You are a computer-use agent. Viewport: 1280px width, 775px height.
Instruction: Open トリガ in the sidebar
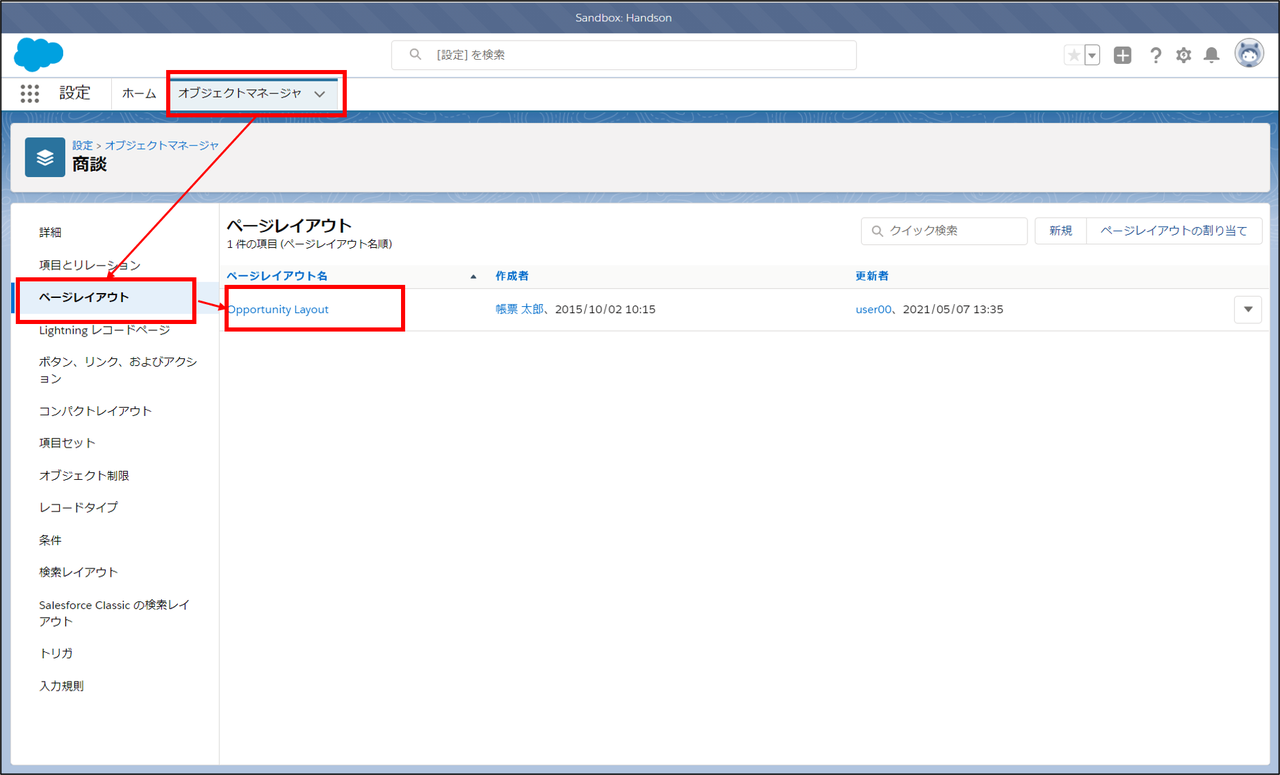(x=56, y=653)
